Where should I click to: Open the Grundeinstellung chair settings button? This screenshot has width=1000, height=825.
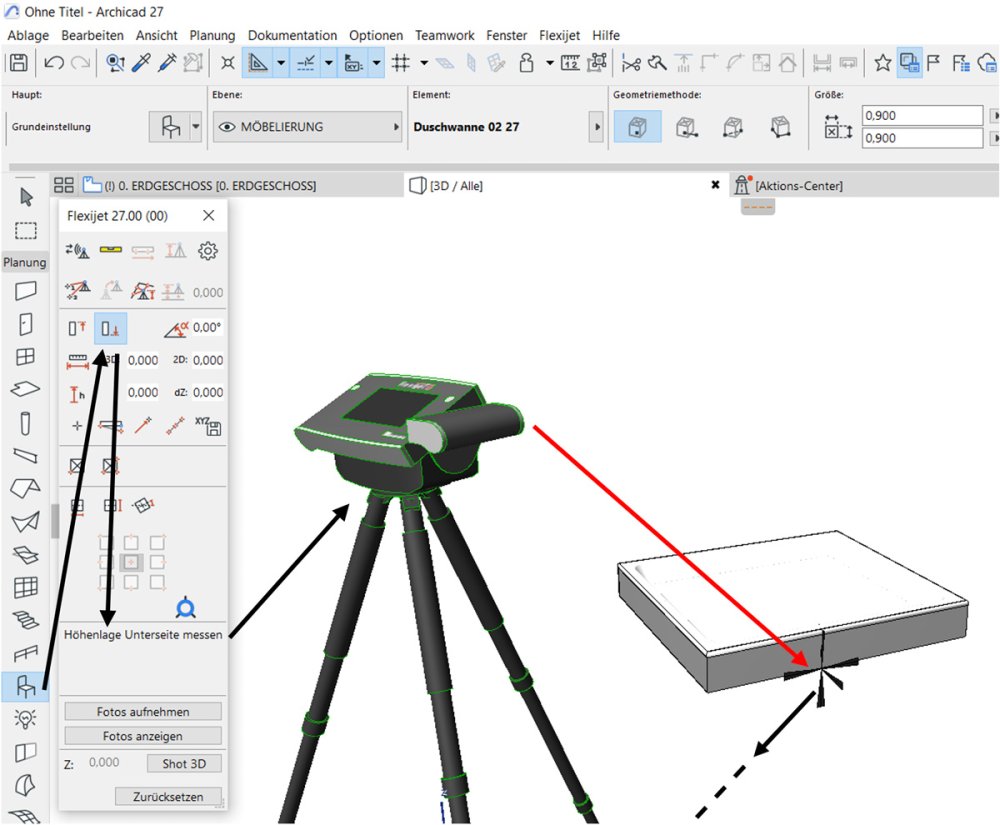(170, 126)
